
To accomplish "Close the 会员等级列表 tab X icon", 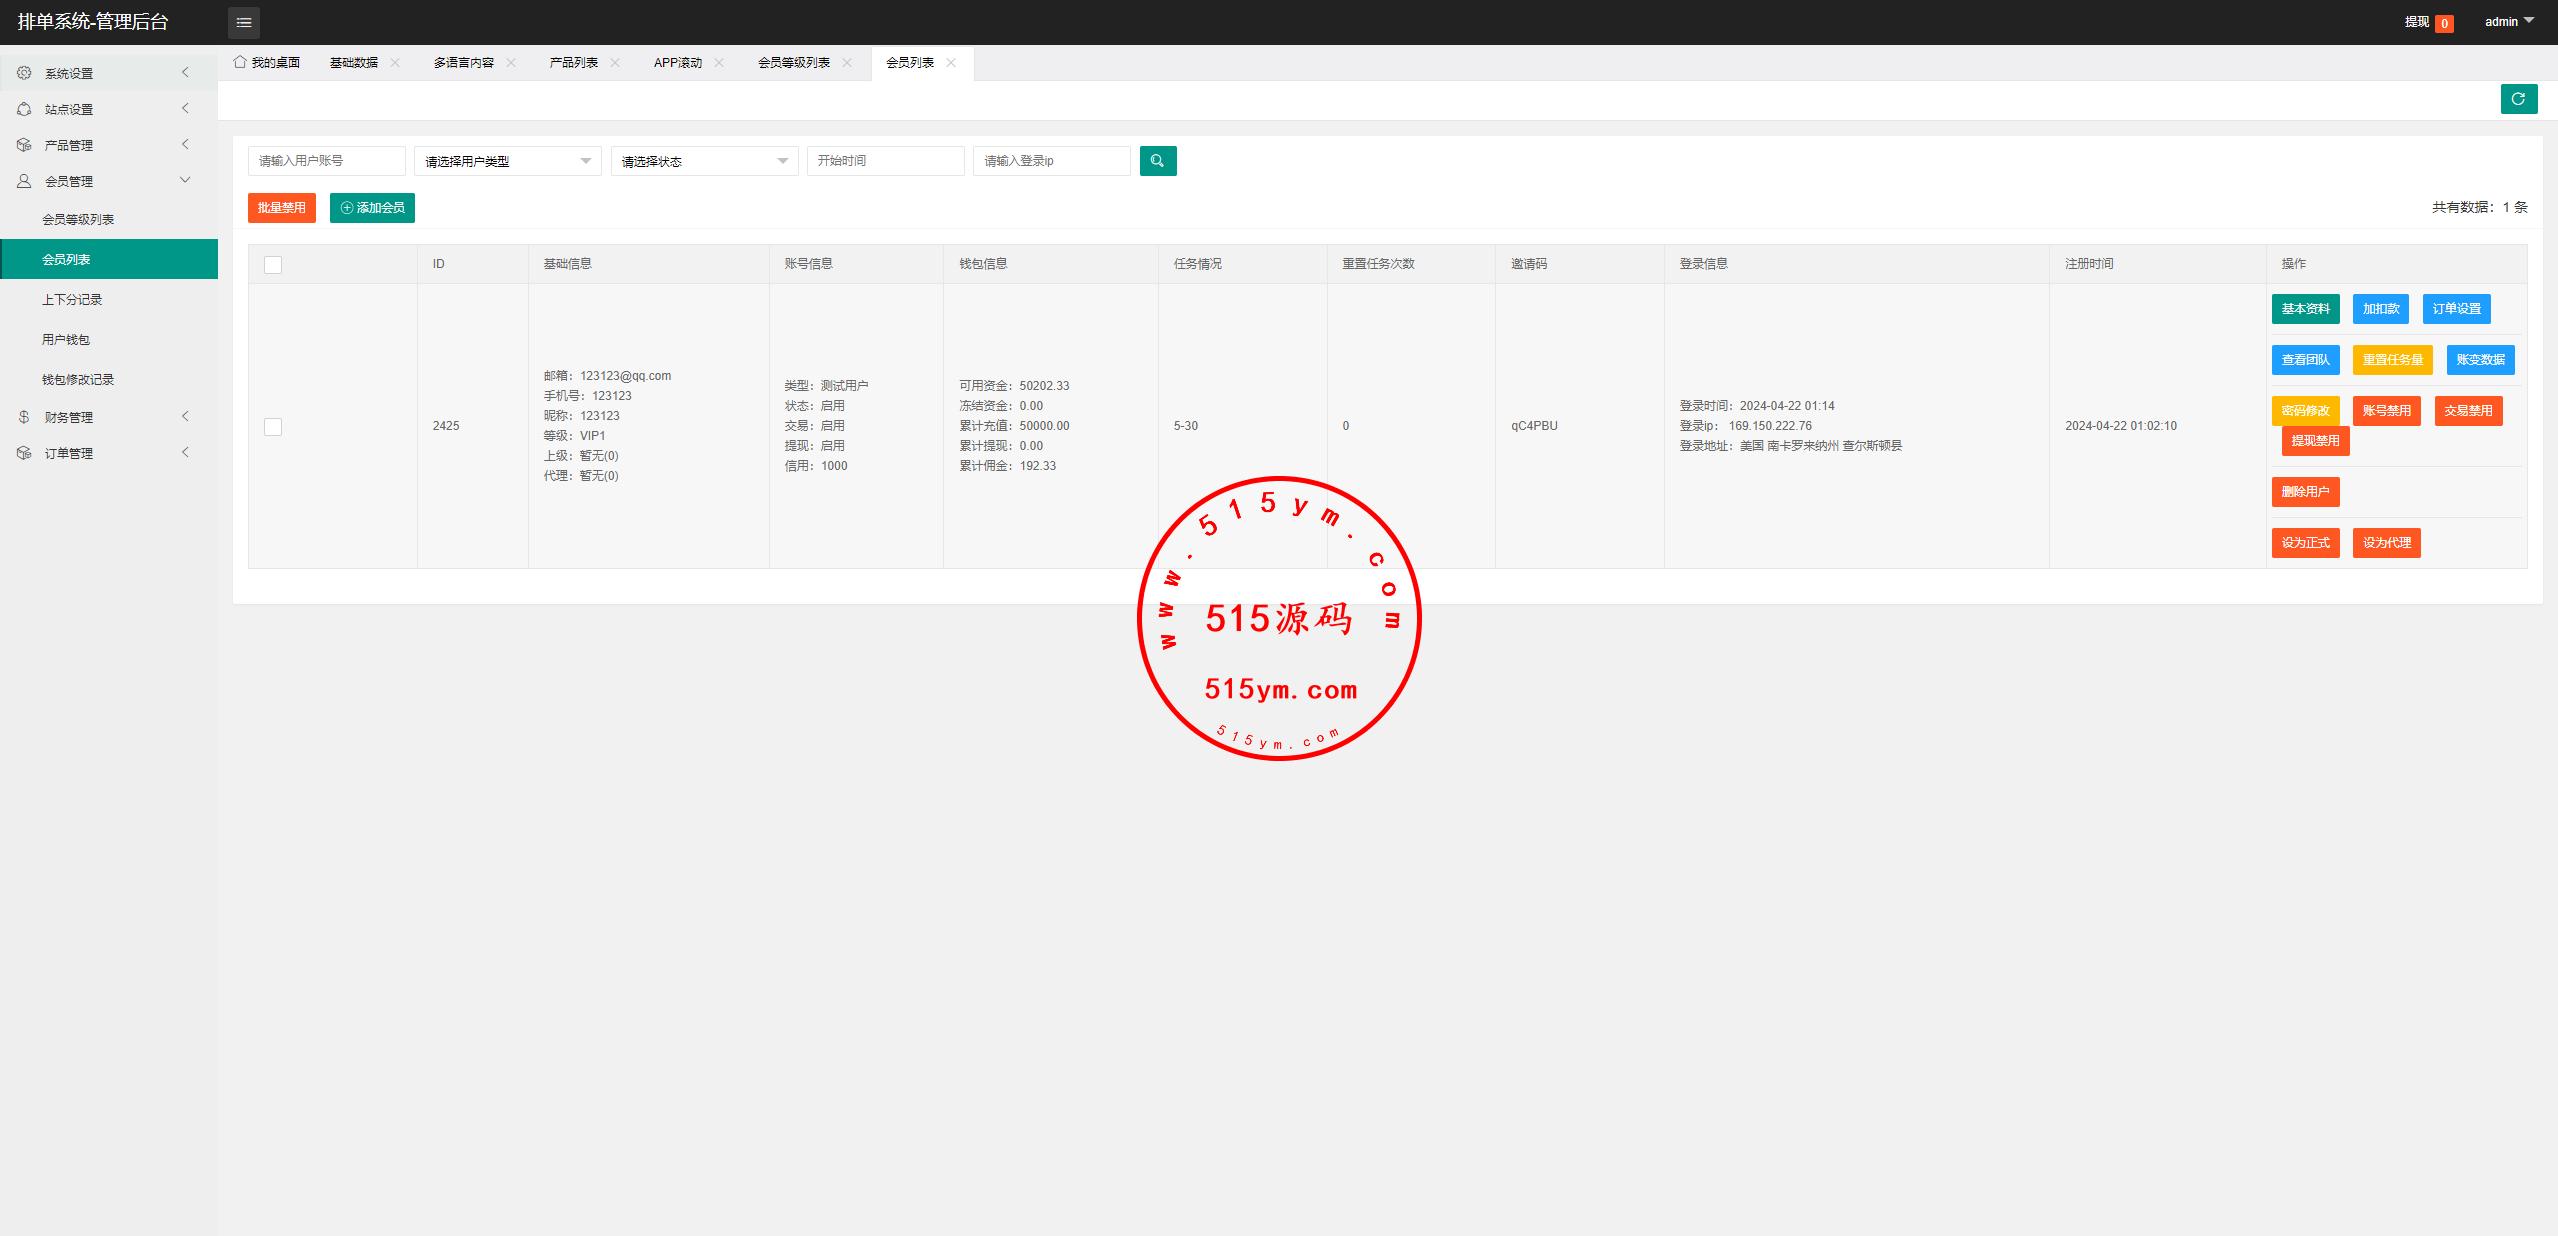I will (x=847, y=63).
